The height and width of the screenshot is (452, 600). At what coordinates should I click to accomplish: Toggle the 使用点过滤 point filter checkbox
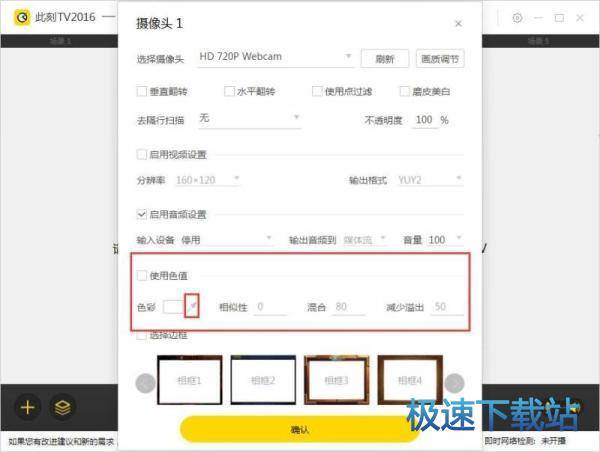[x=317, y=91]
